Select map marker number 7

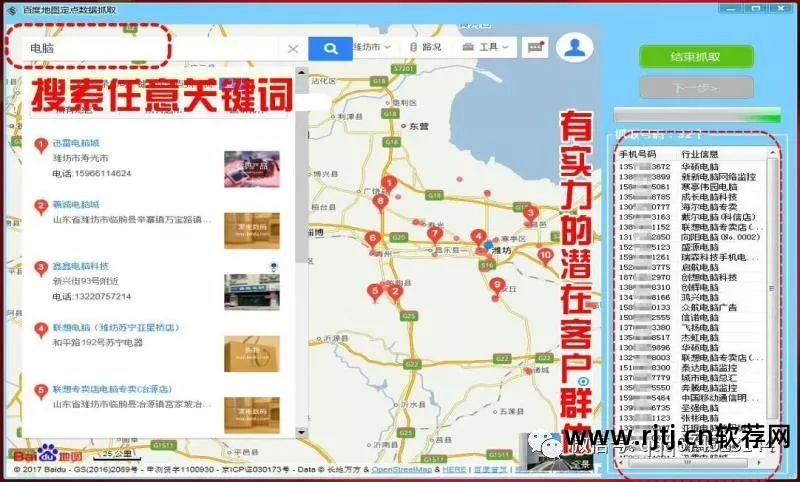(x=435, y=236)
